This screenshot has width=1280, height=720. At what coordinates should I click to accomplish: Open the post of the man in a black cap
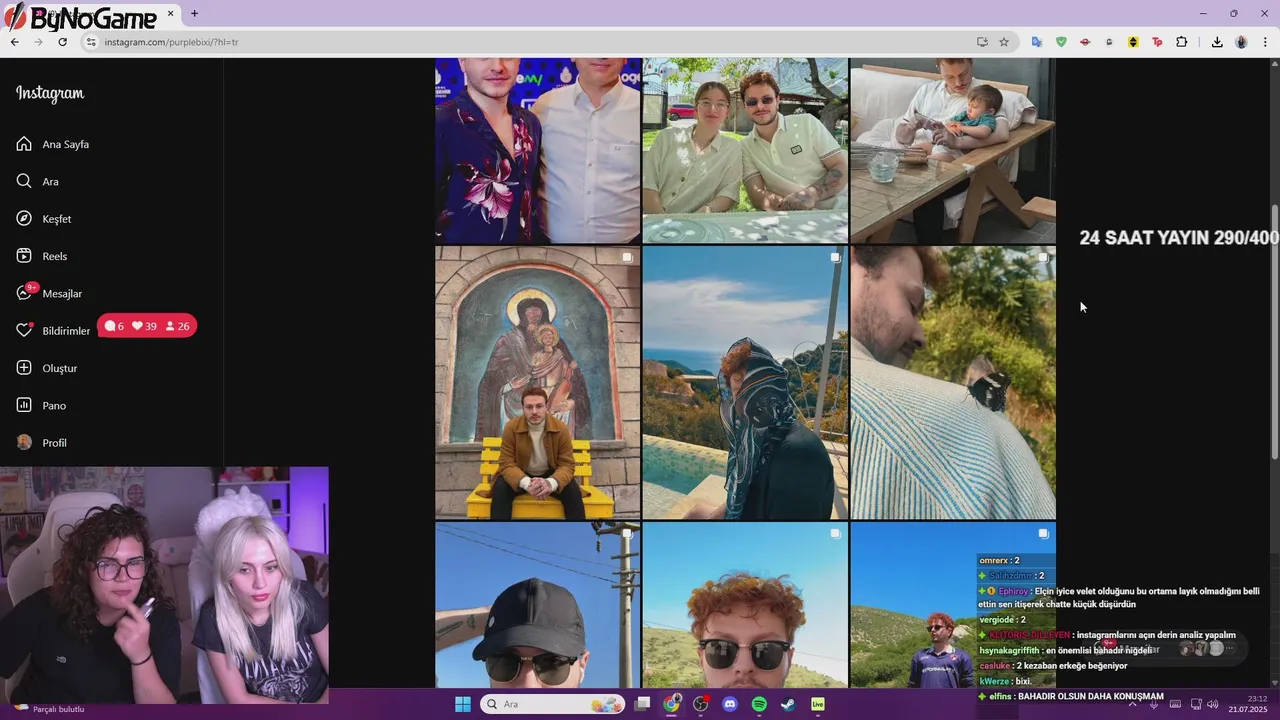(538, 605)
